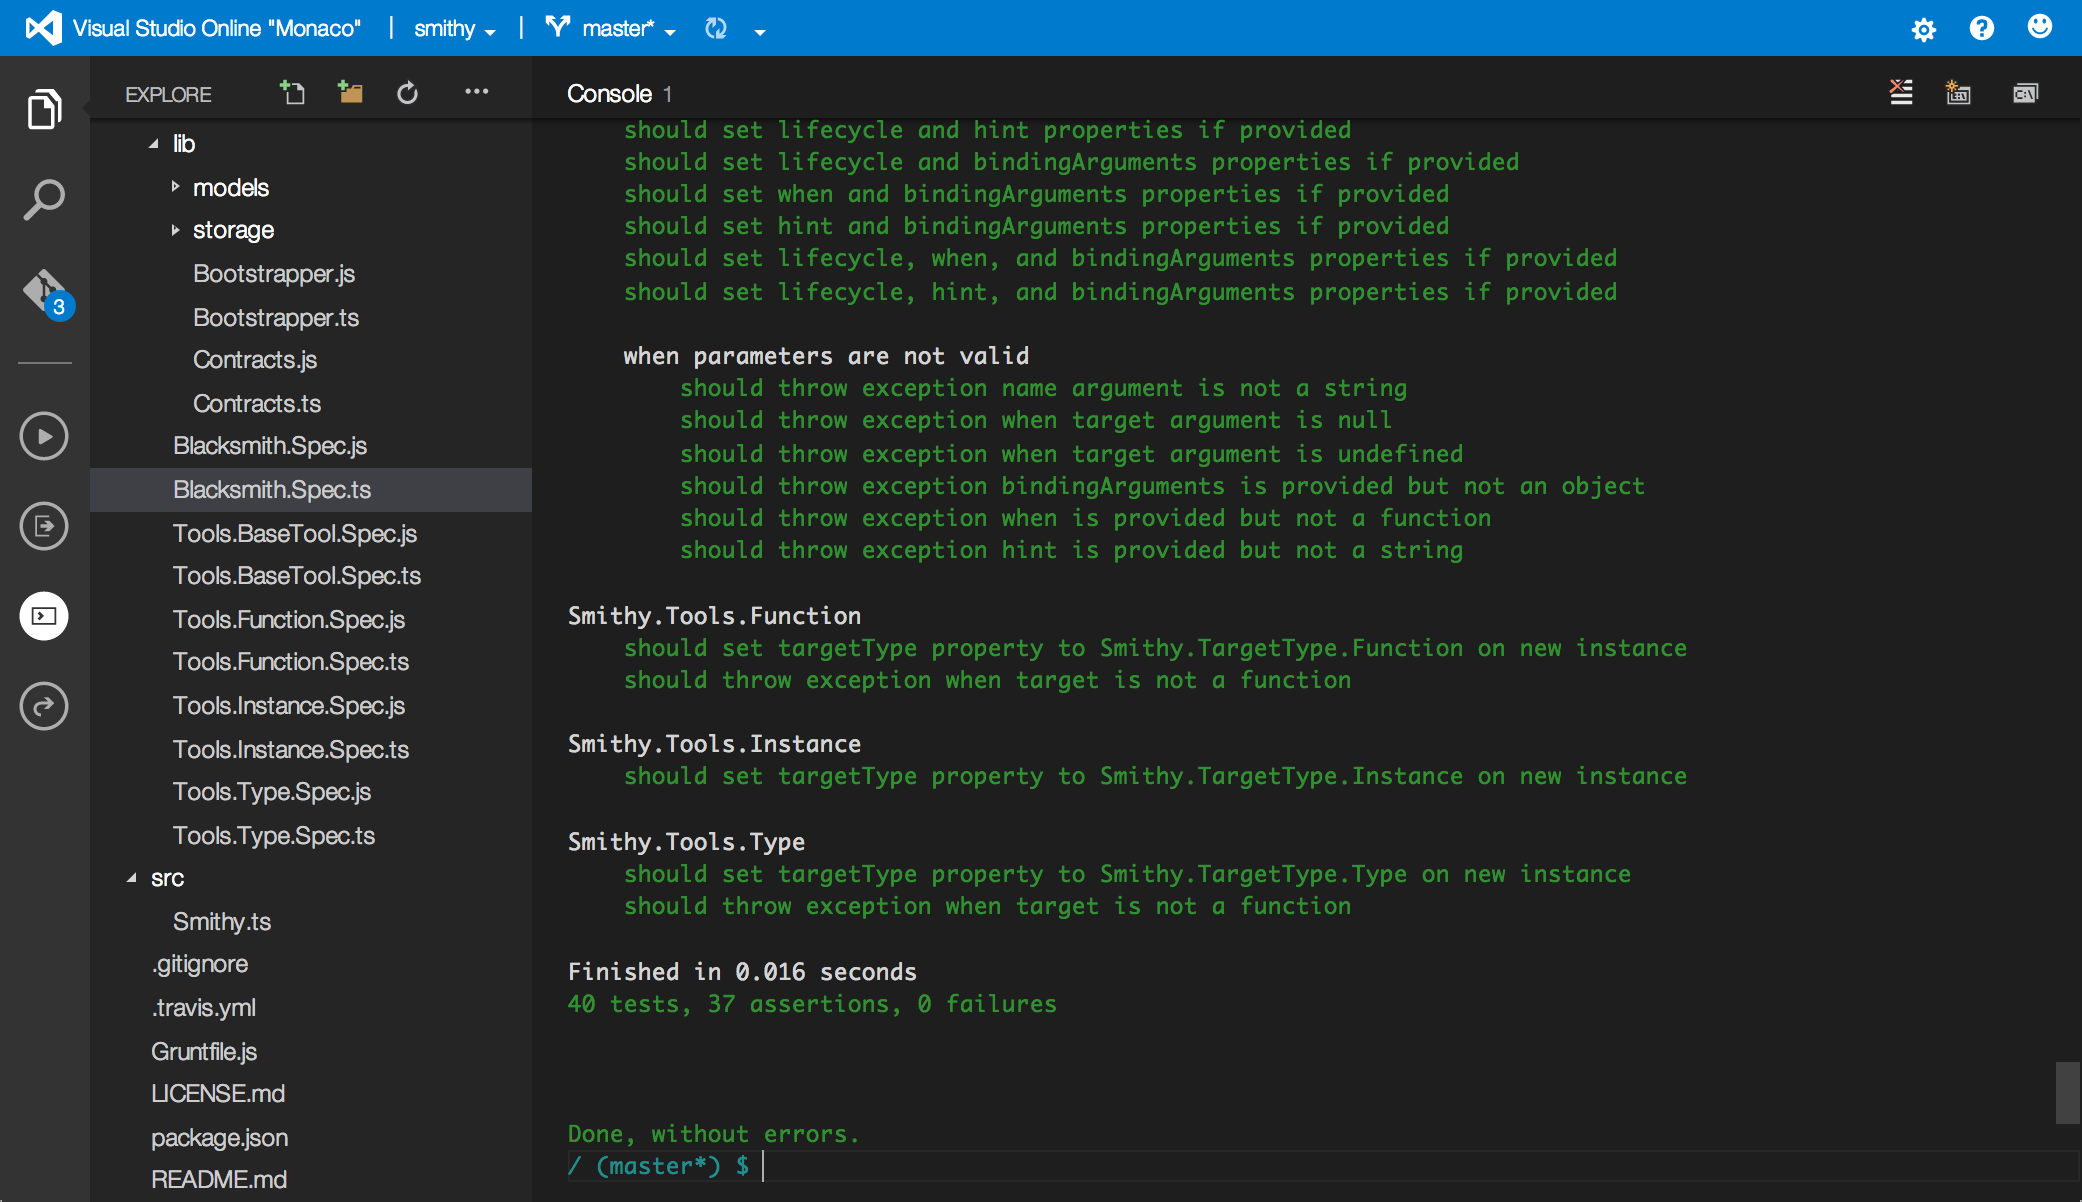Click the New Folder icon in Explorer
Screen dimensions: 2082x1202
(350, 93)
